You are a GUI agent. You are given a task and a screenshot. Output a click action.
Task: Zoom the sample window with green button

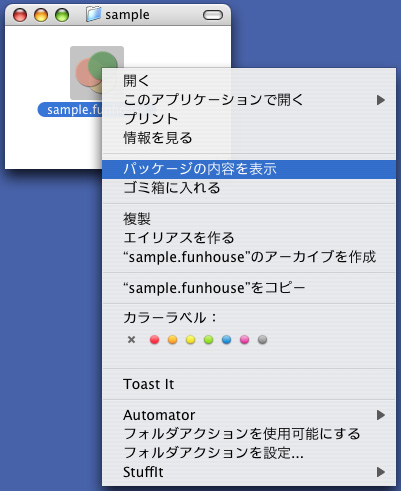[x=62, y=15]
